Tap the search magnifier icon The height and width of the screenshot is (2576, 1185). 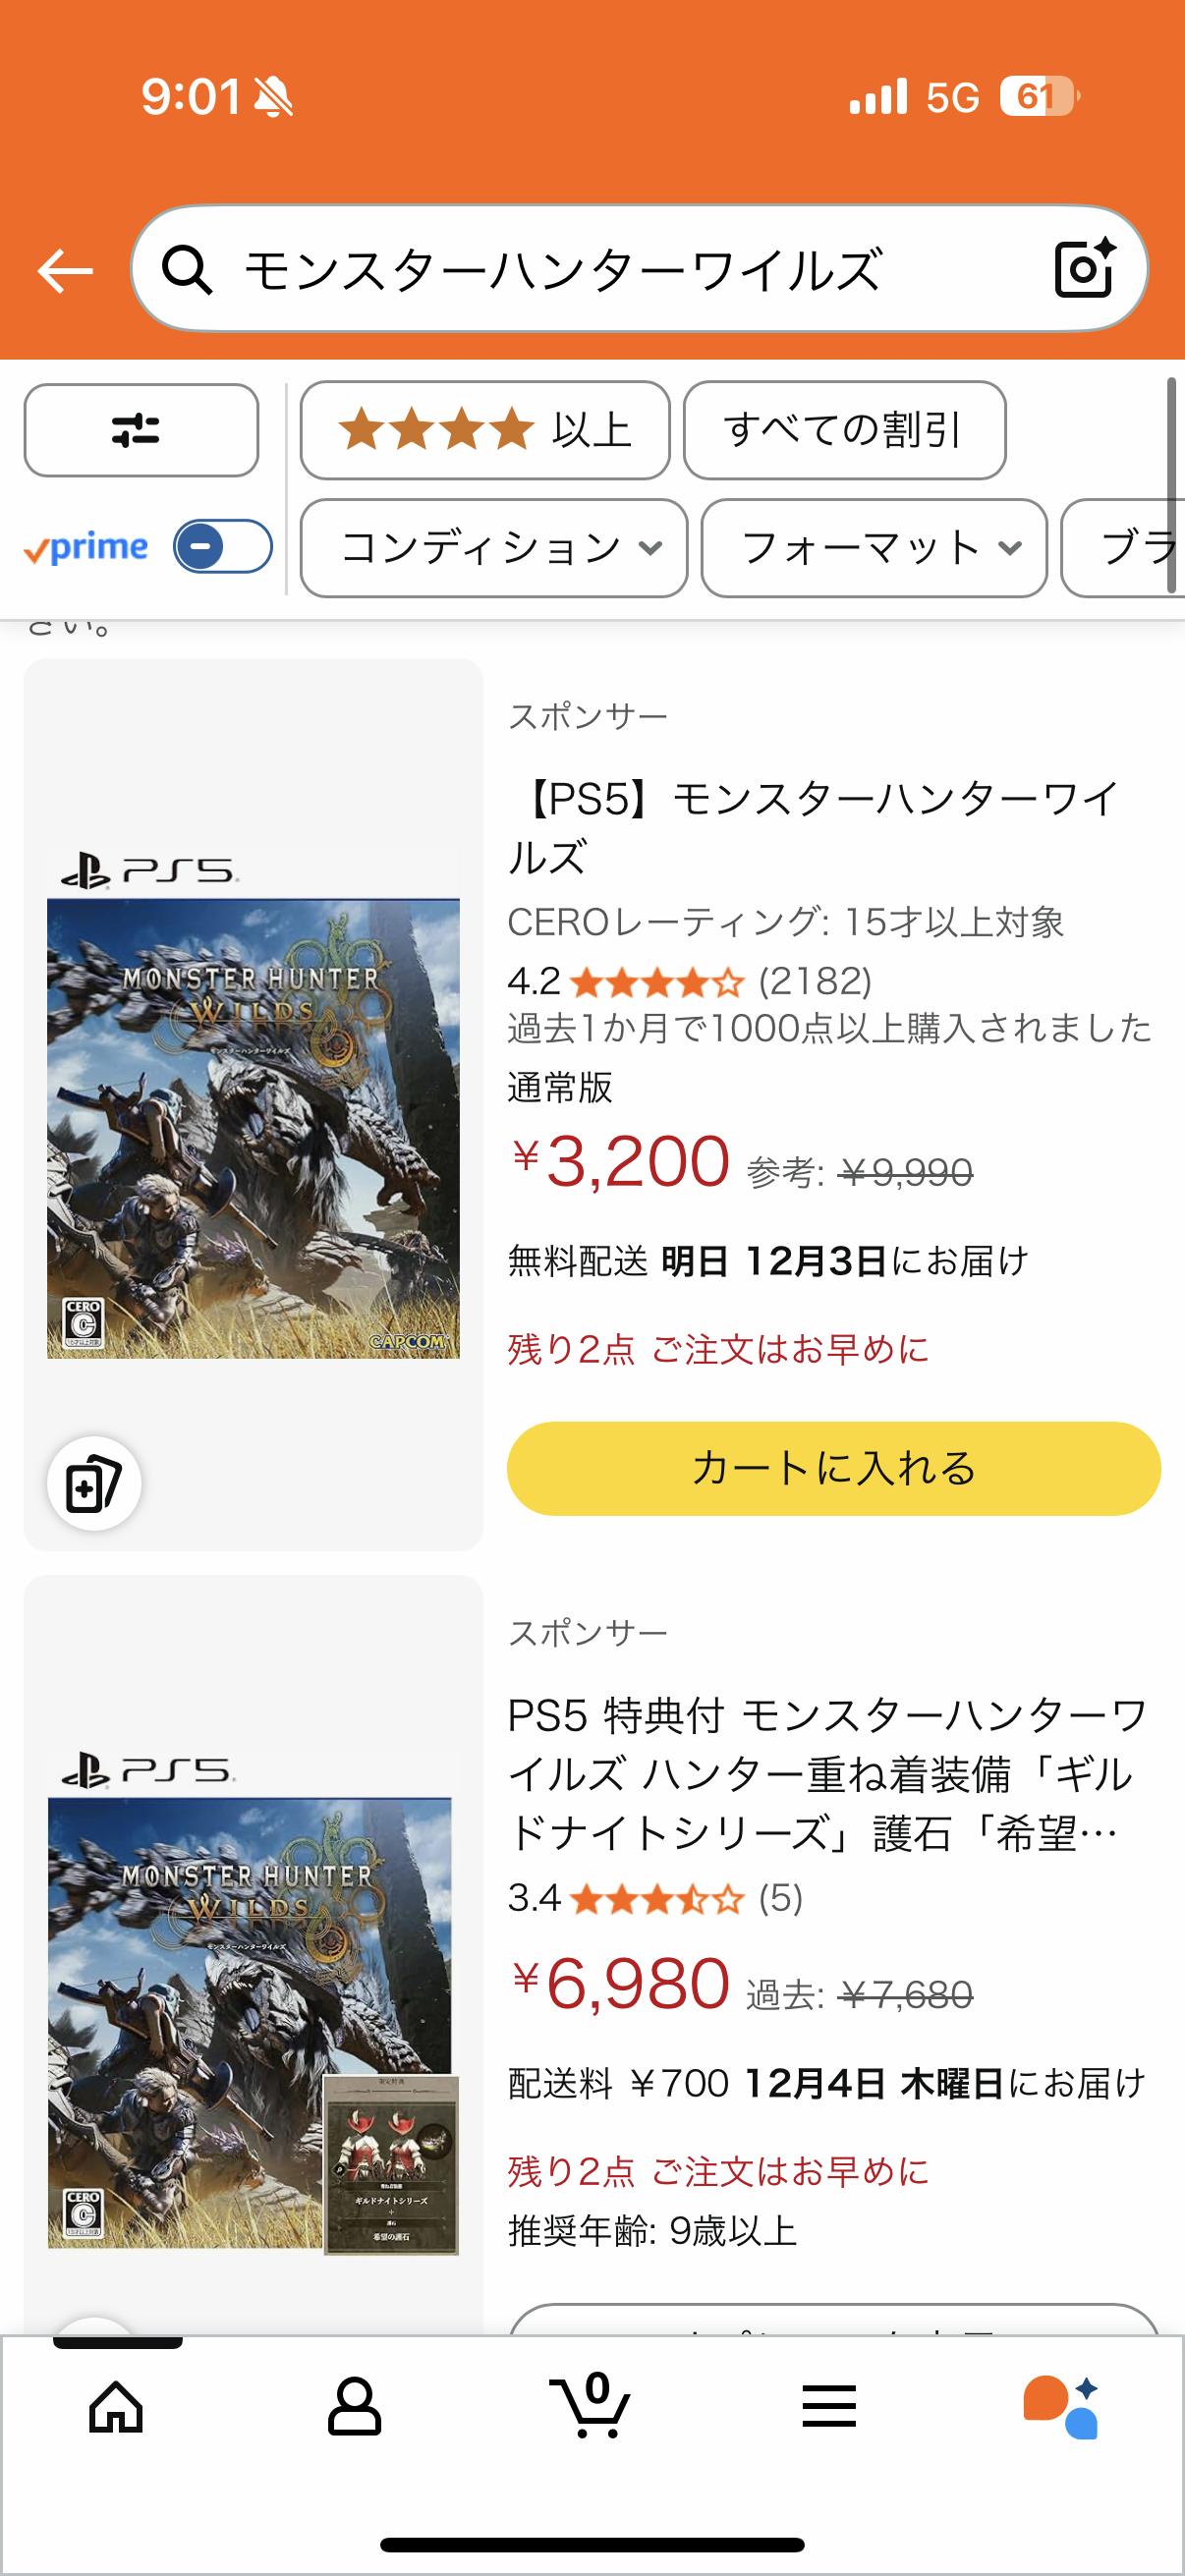[187, 270]
